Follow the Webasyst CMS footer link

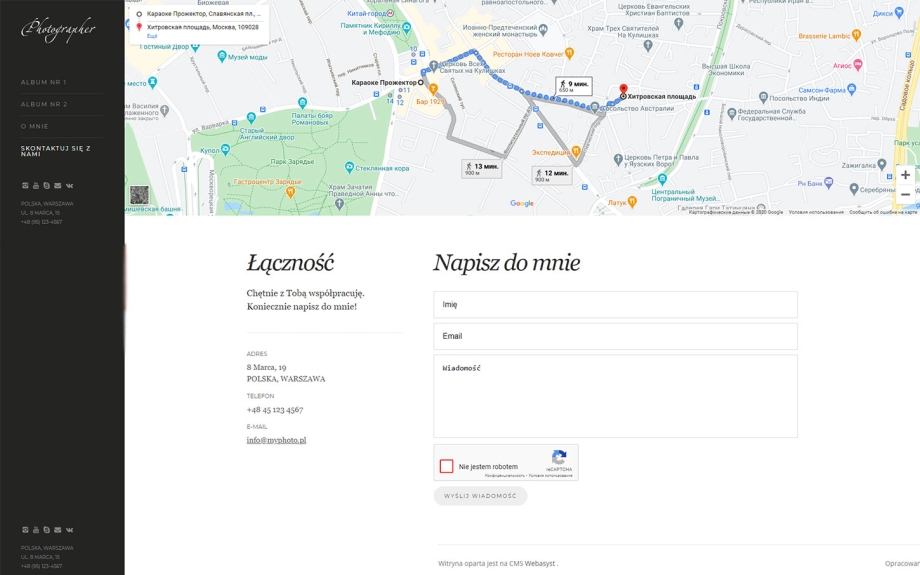tap(540, 564)
